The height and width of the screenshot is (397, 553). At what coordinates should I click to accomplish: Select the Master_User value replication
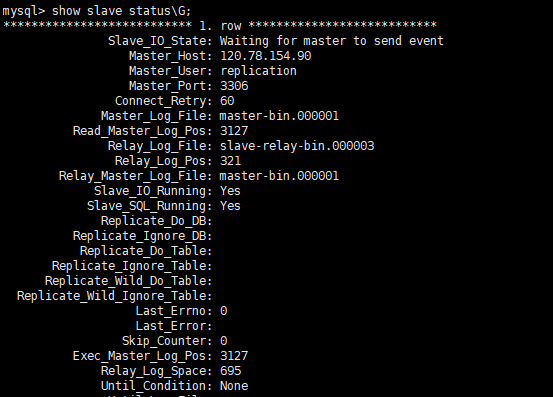click(x=258, y=71)
